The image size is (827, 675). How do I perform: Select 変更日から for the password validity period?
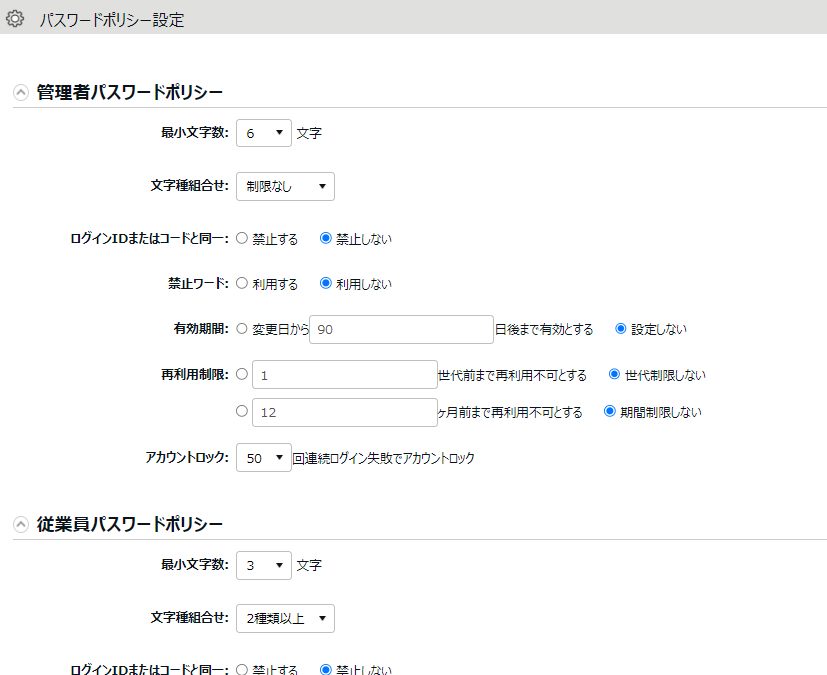click(x=240, y=329)
